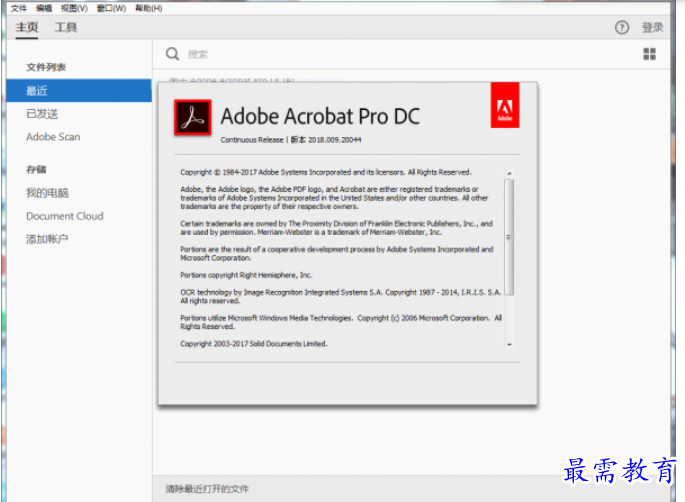Switch to the 工具 tab
Viewport: 685px width, 502px height.
coord(66,28)
